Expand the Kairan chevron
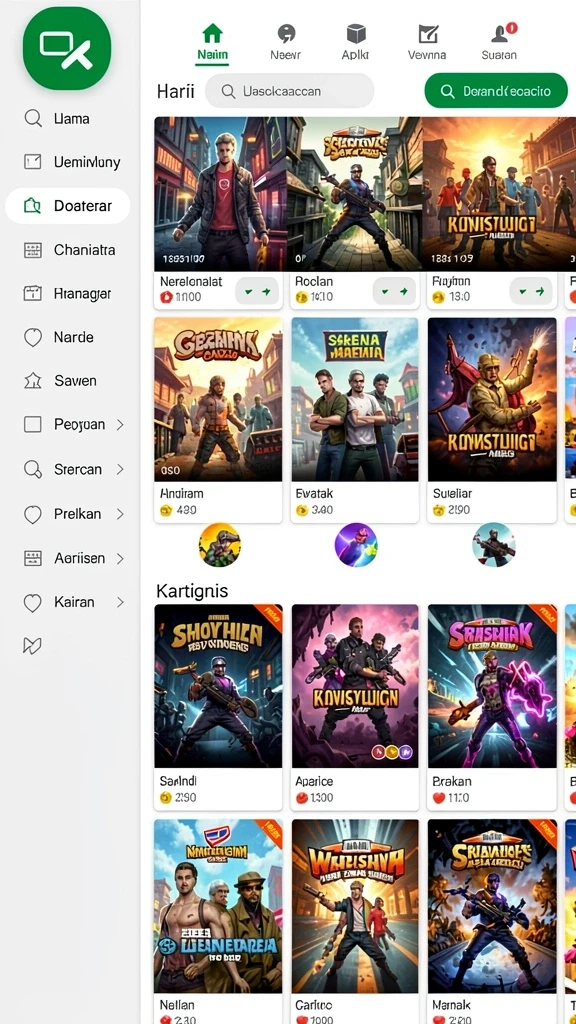 (120, 602)
